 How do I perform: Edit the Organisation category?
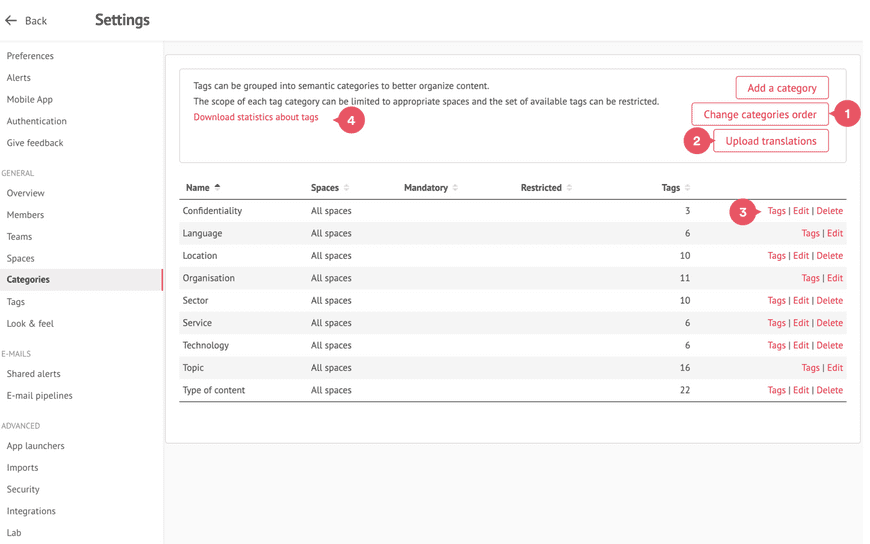835,278
